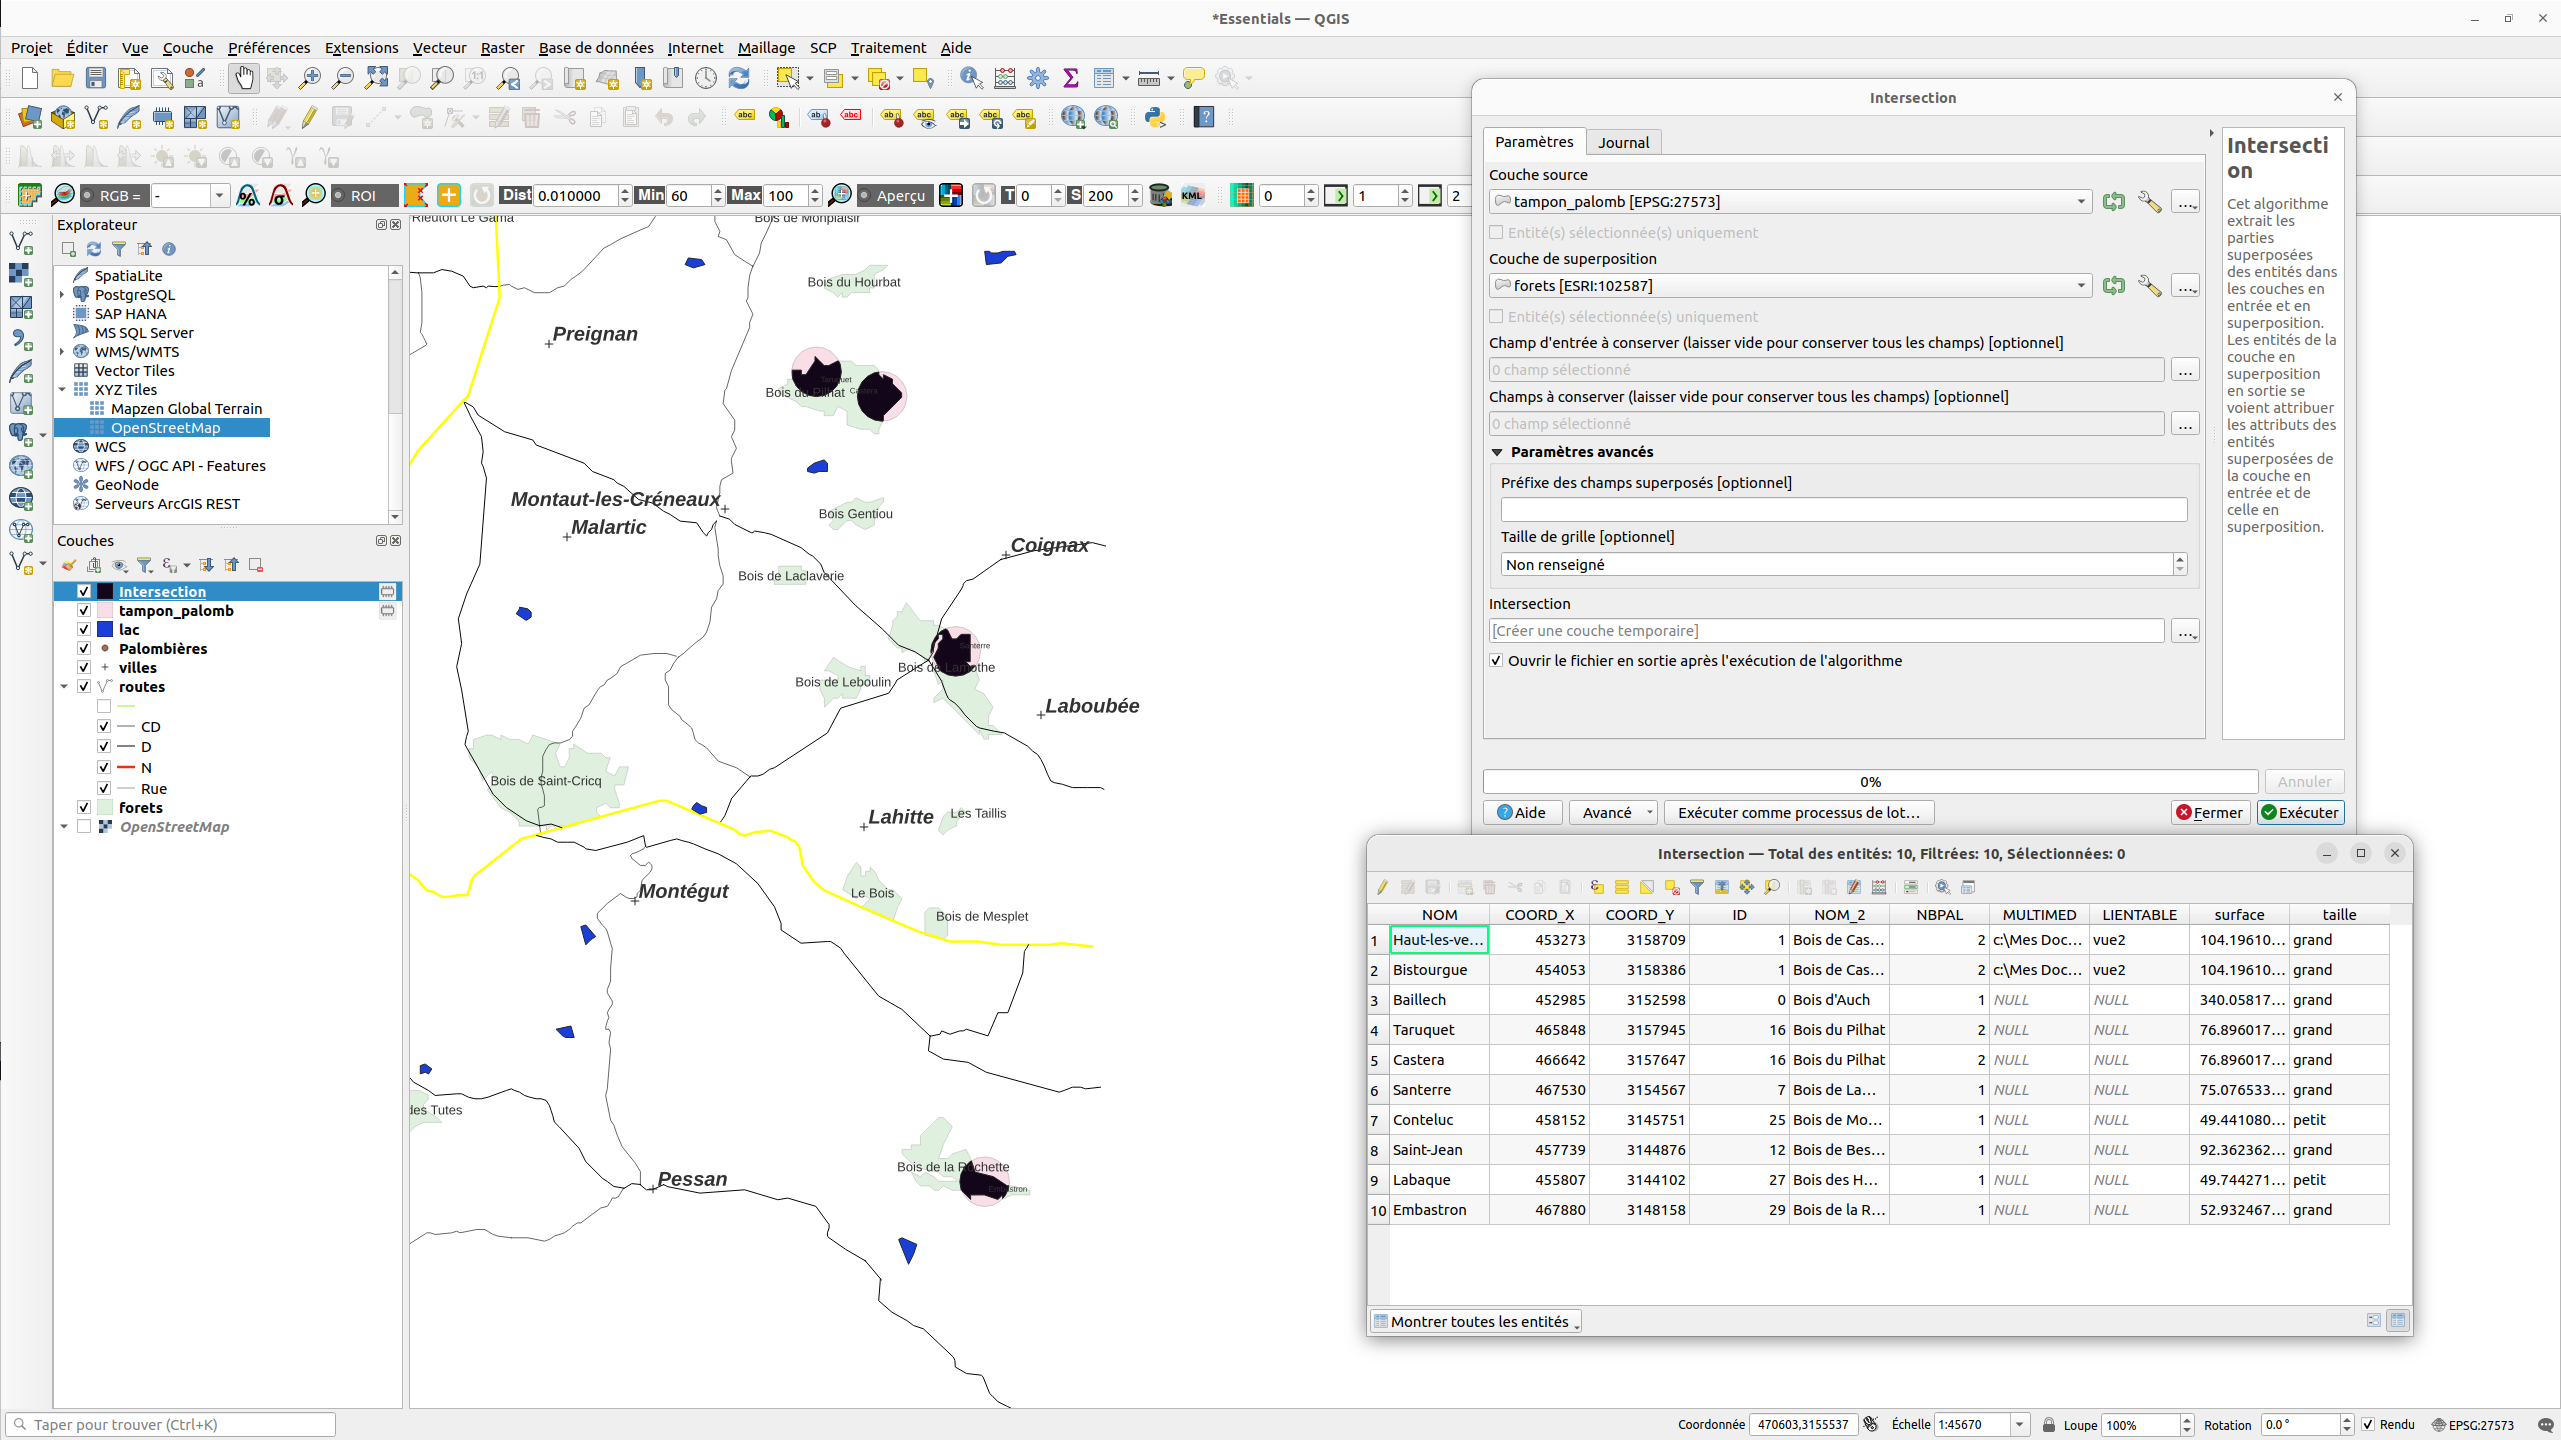Click the Zoom Full extent icon
The height and width of the screenshot is (1440, 2561).
coord(376,78)
